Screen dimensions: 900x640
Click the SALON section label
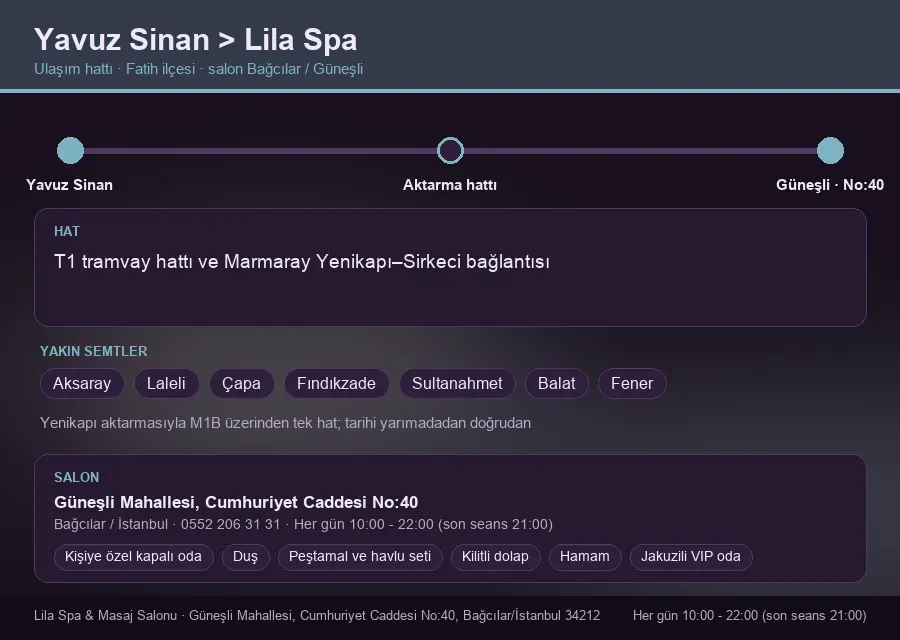pos(76,478)
